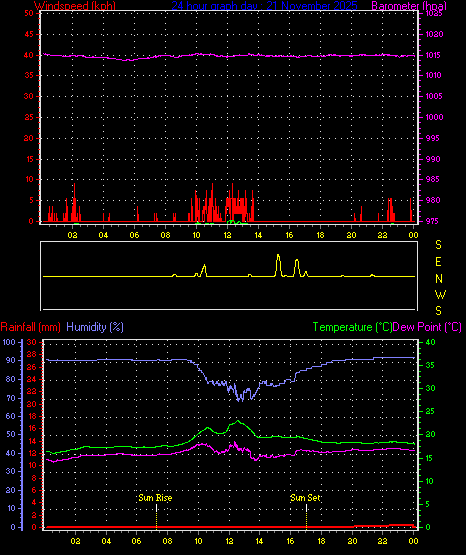This screenshot has width=466, height=555.
Task: Click the 26 value on the rainfall axis
Action: [32, 367]
